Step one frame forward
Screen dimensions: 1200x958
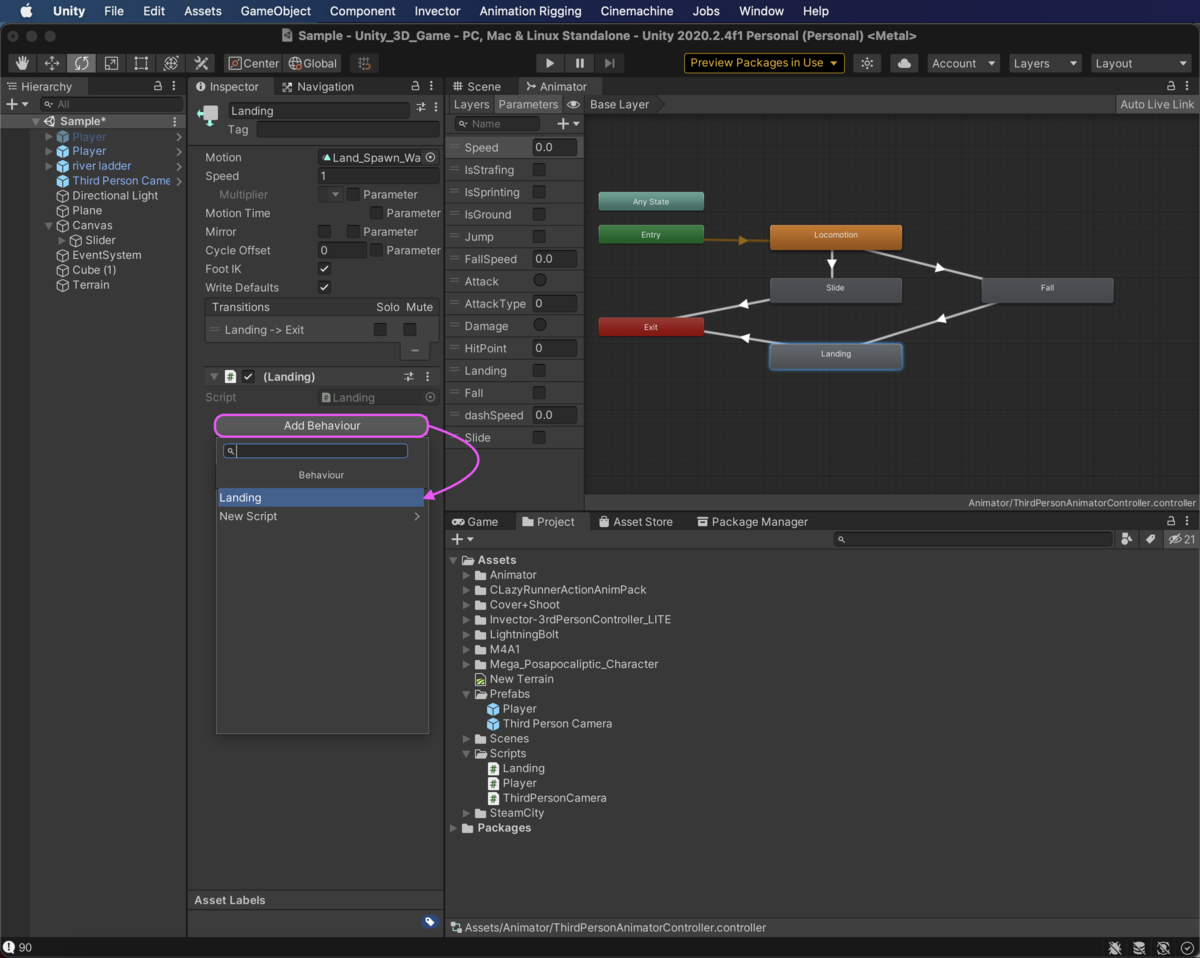609,63
